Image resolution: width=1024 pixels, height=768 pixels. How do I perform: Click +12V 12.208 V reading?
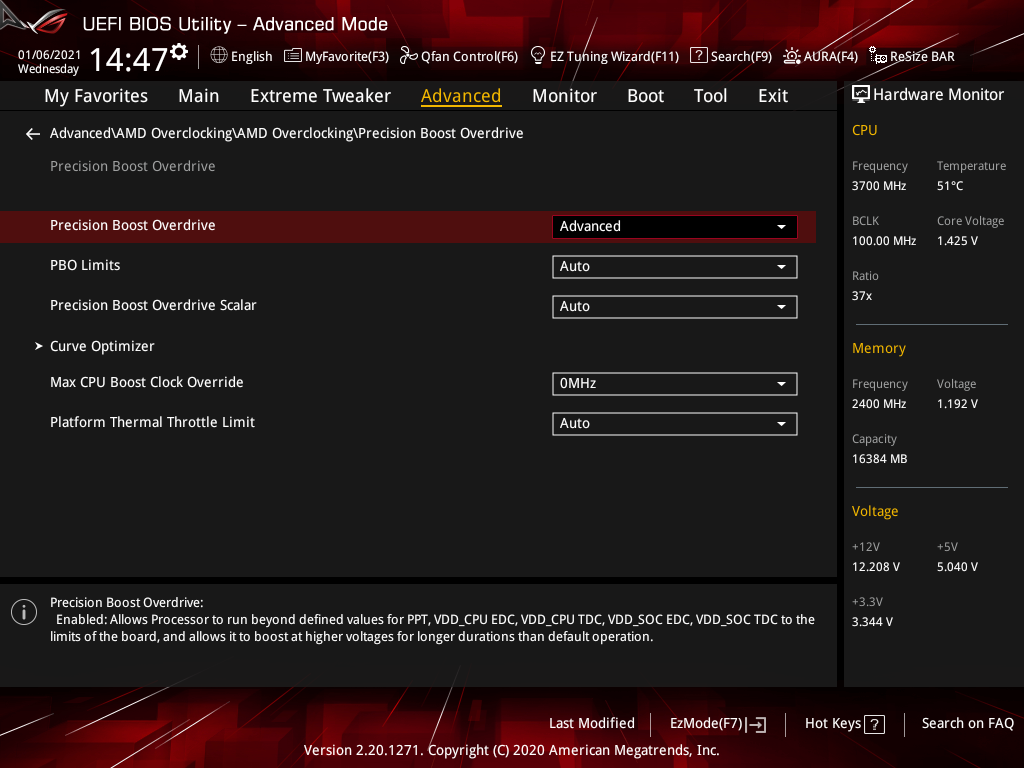coord(875,567)
